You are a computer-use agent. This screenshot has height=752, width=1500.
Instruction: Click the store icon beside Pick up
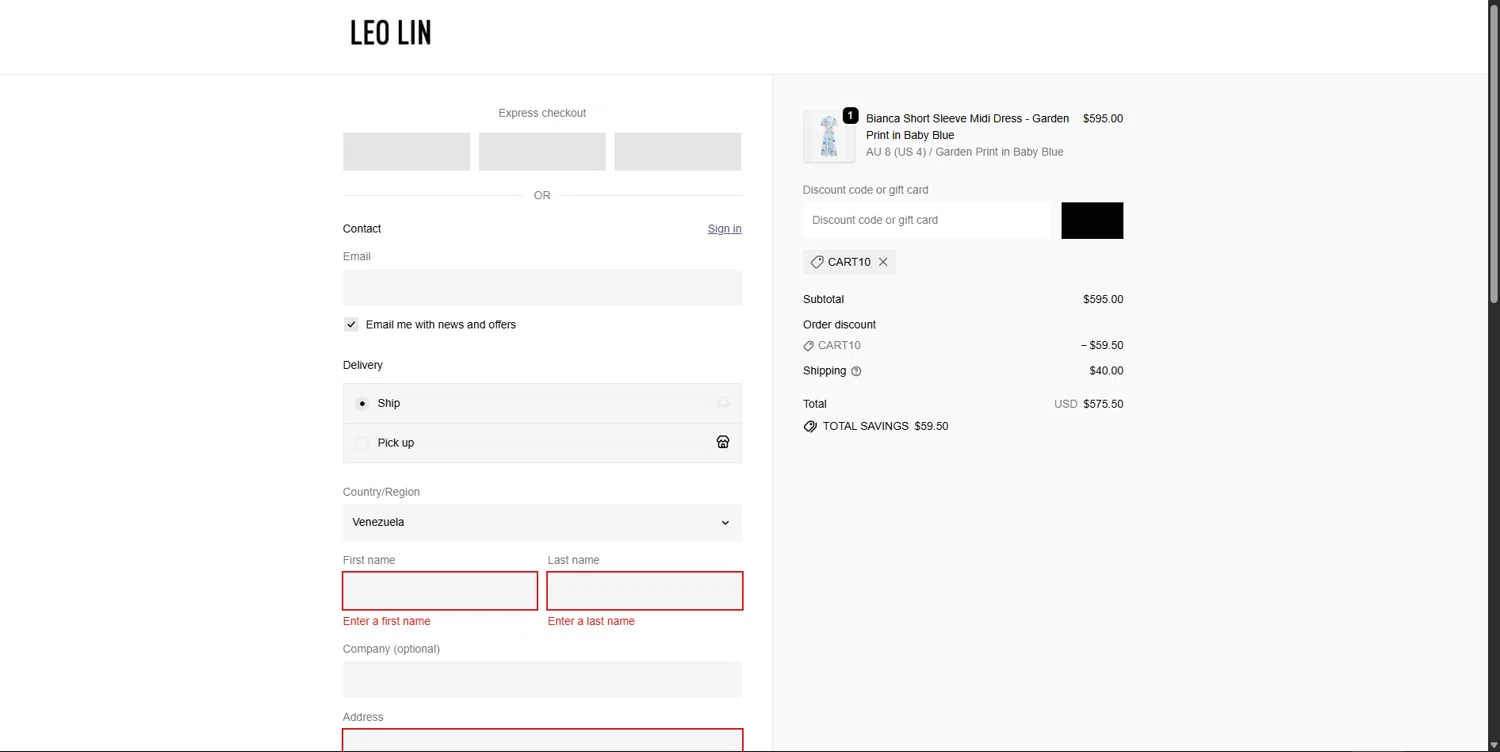coord(723,442)
